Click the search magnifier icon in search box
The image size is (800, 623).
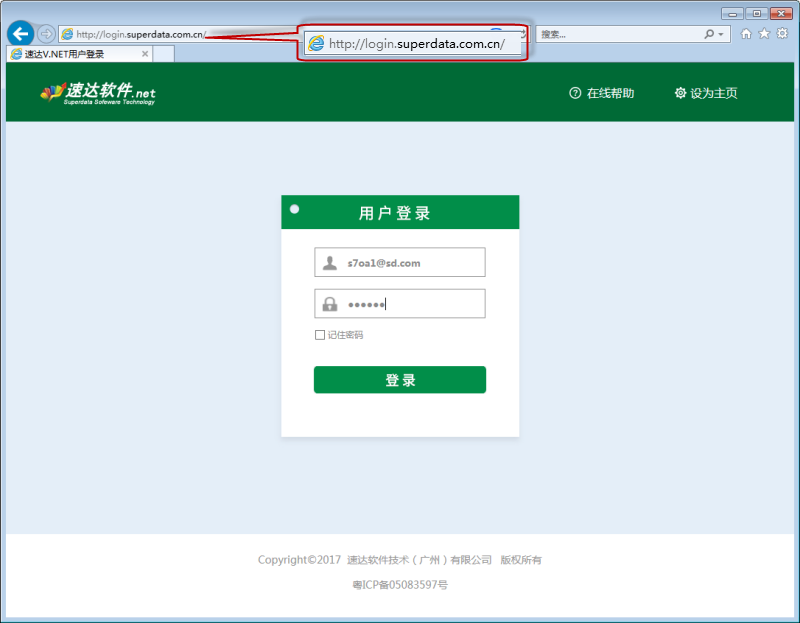pyautogui.click(x=709, y=34)
